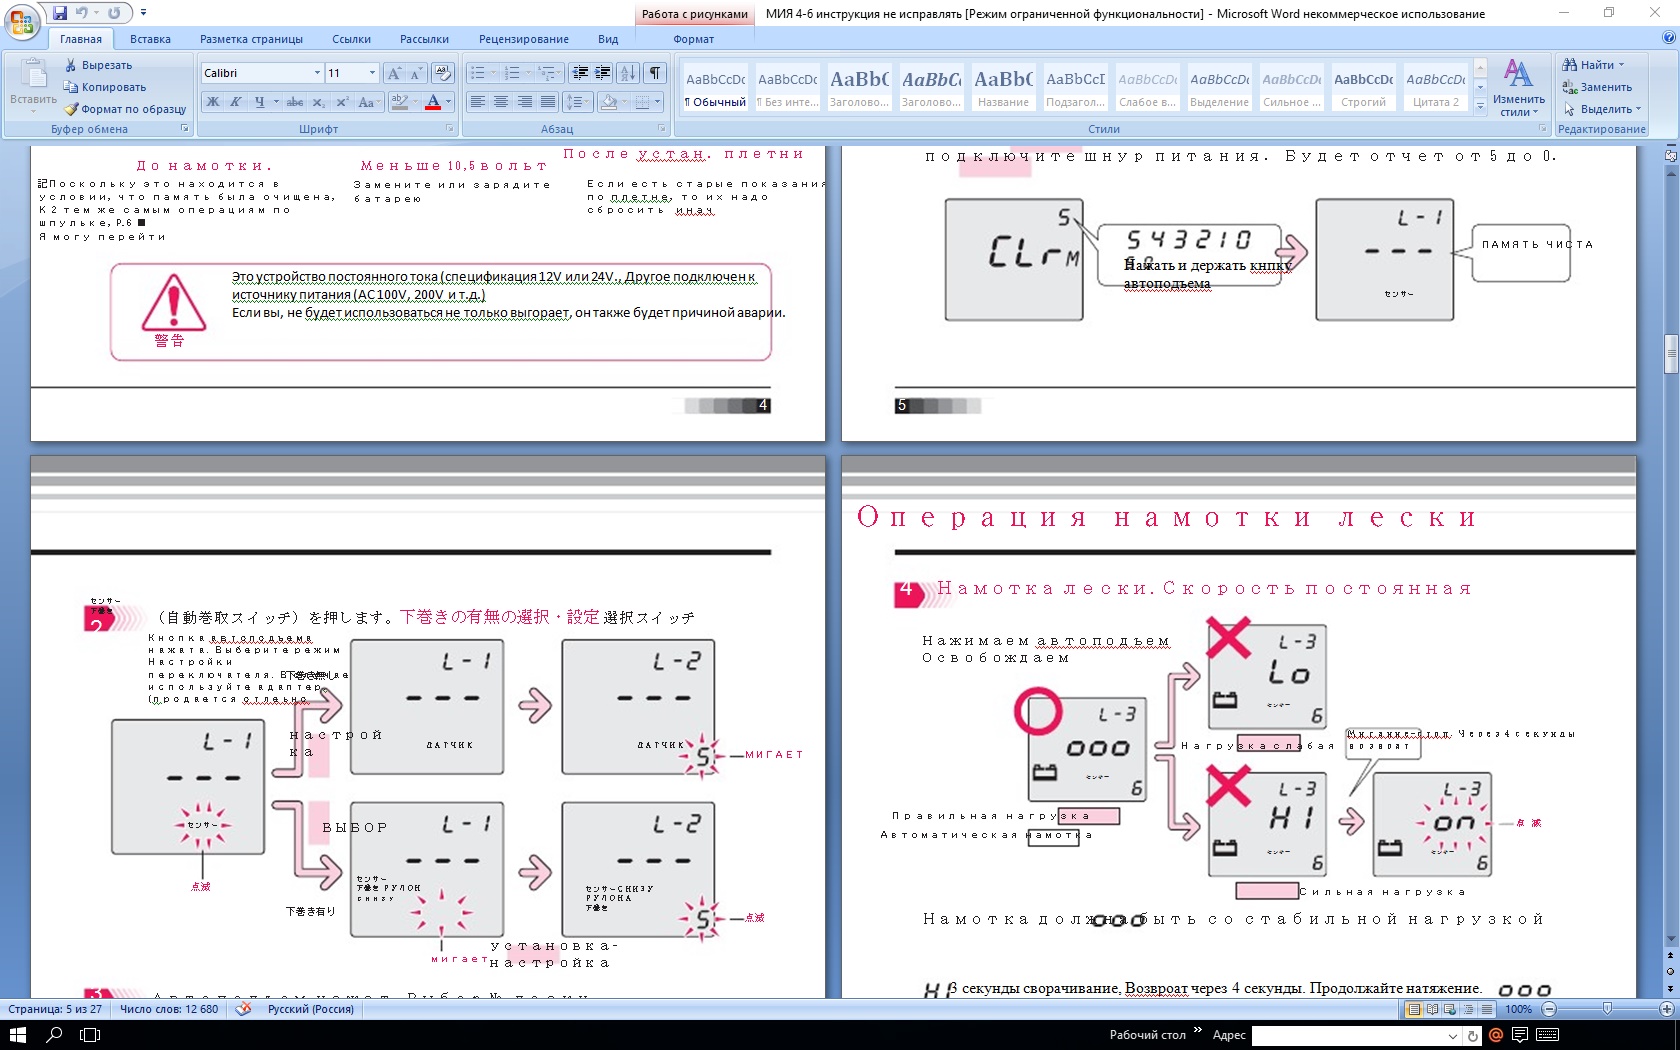Image resolution: width=1680 pixels, height=1050 pixels.
Task: Increase paragraph indent
Action: pyautogui.click(x=603, y=73)
